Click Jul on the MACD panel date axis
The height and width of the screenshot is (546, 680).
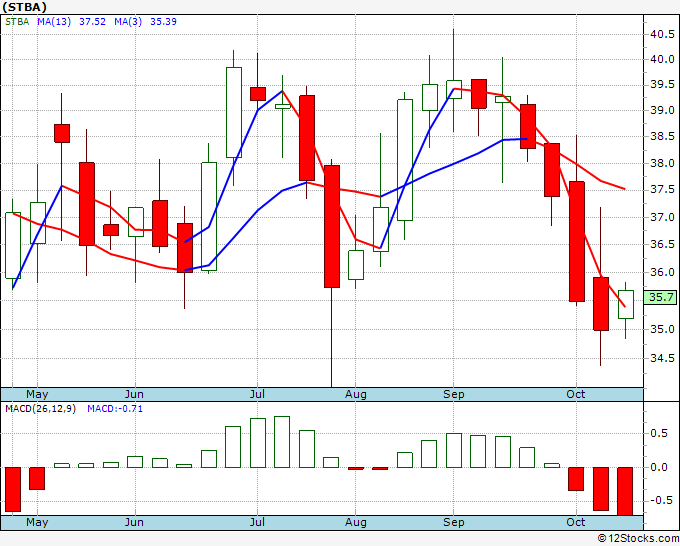tap(257, 522)
